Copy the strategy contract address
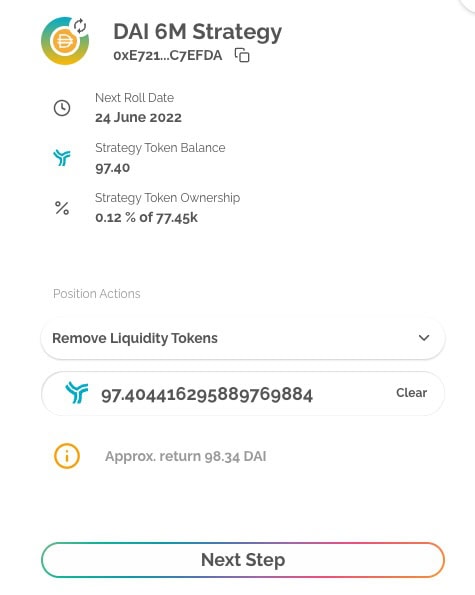475x595 pixels. [x=242, y=55]
